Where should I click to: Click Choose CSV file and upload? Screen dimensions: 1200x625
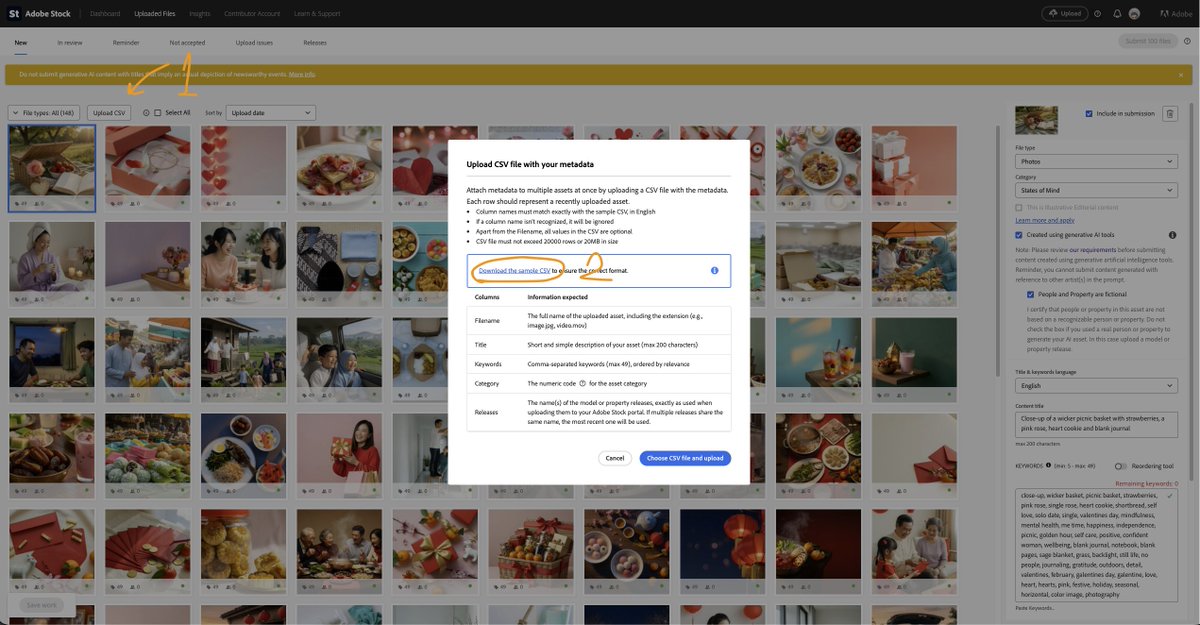tap(686, 458)
